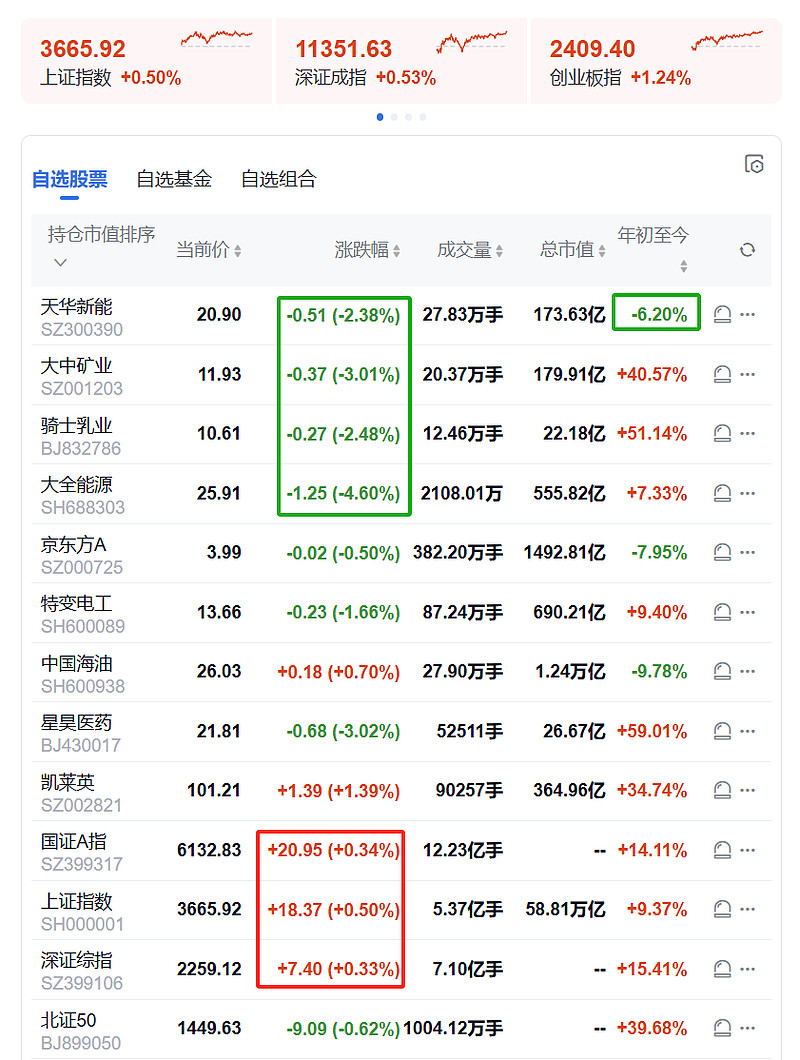
Task: Set alert bell for 国证A指
Action: (x=722, y=850)
